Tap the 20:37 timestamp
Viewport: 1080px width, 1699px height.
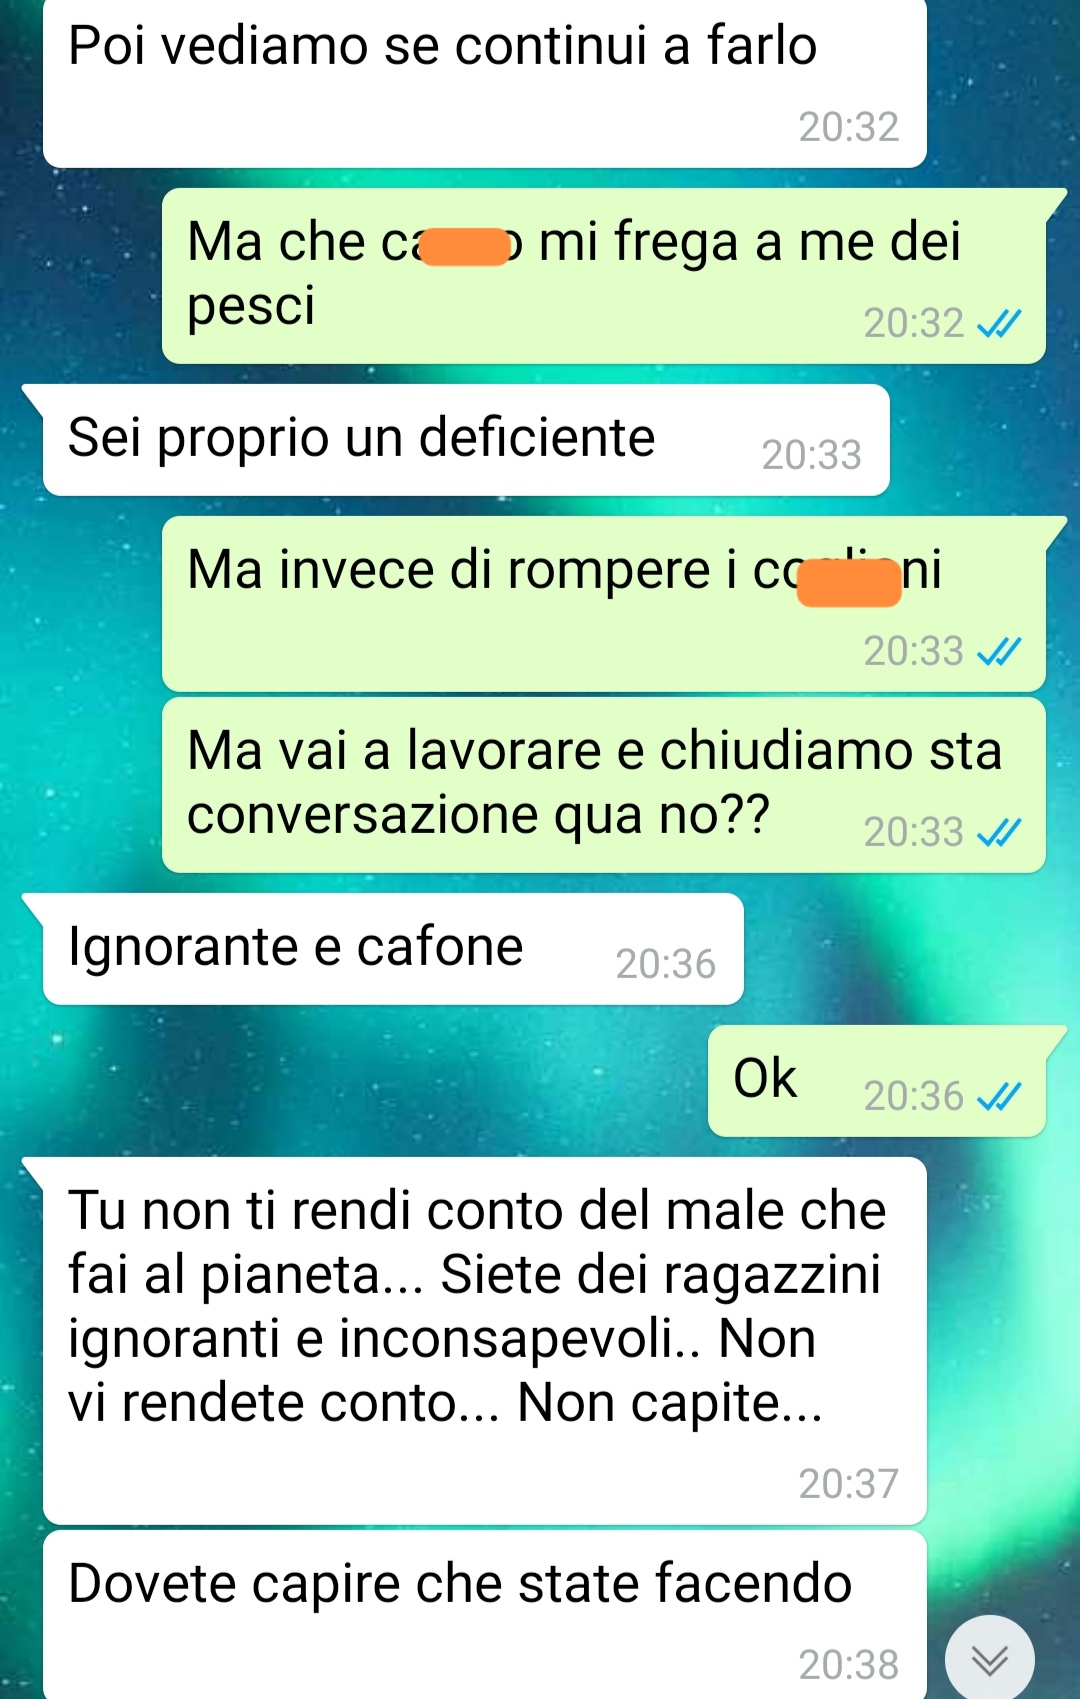(849, 1484)
